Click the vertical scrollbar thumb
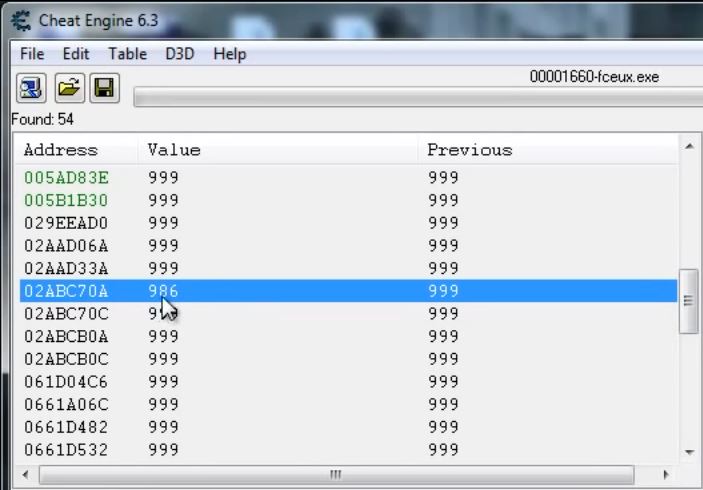This screenshot has height=490, width=703. 687,300
